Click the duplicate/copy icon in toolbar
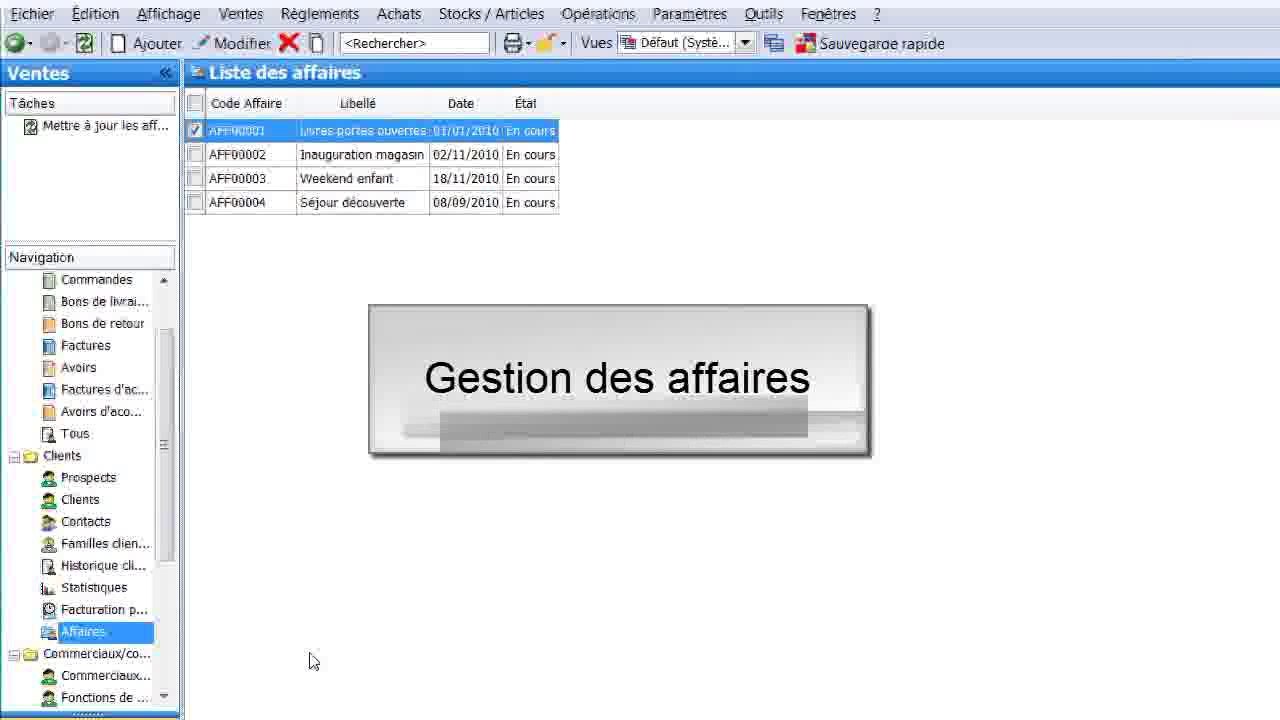1280x720 pixels. [x=317, y=43]
